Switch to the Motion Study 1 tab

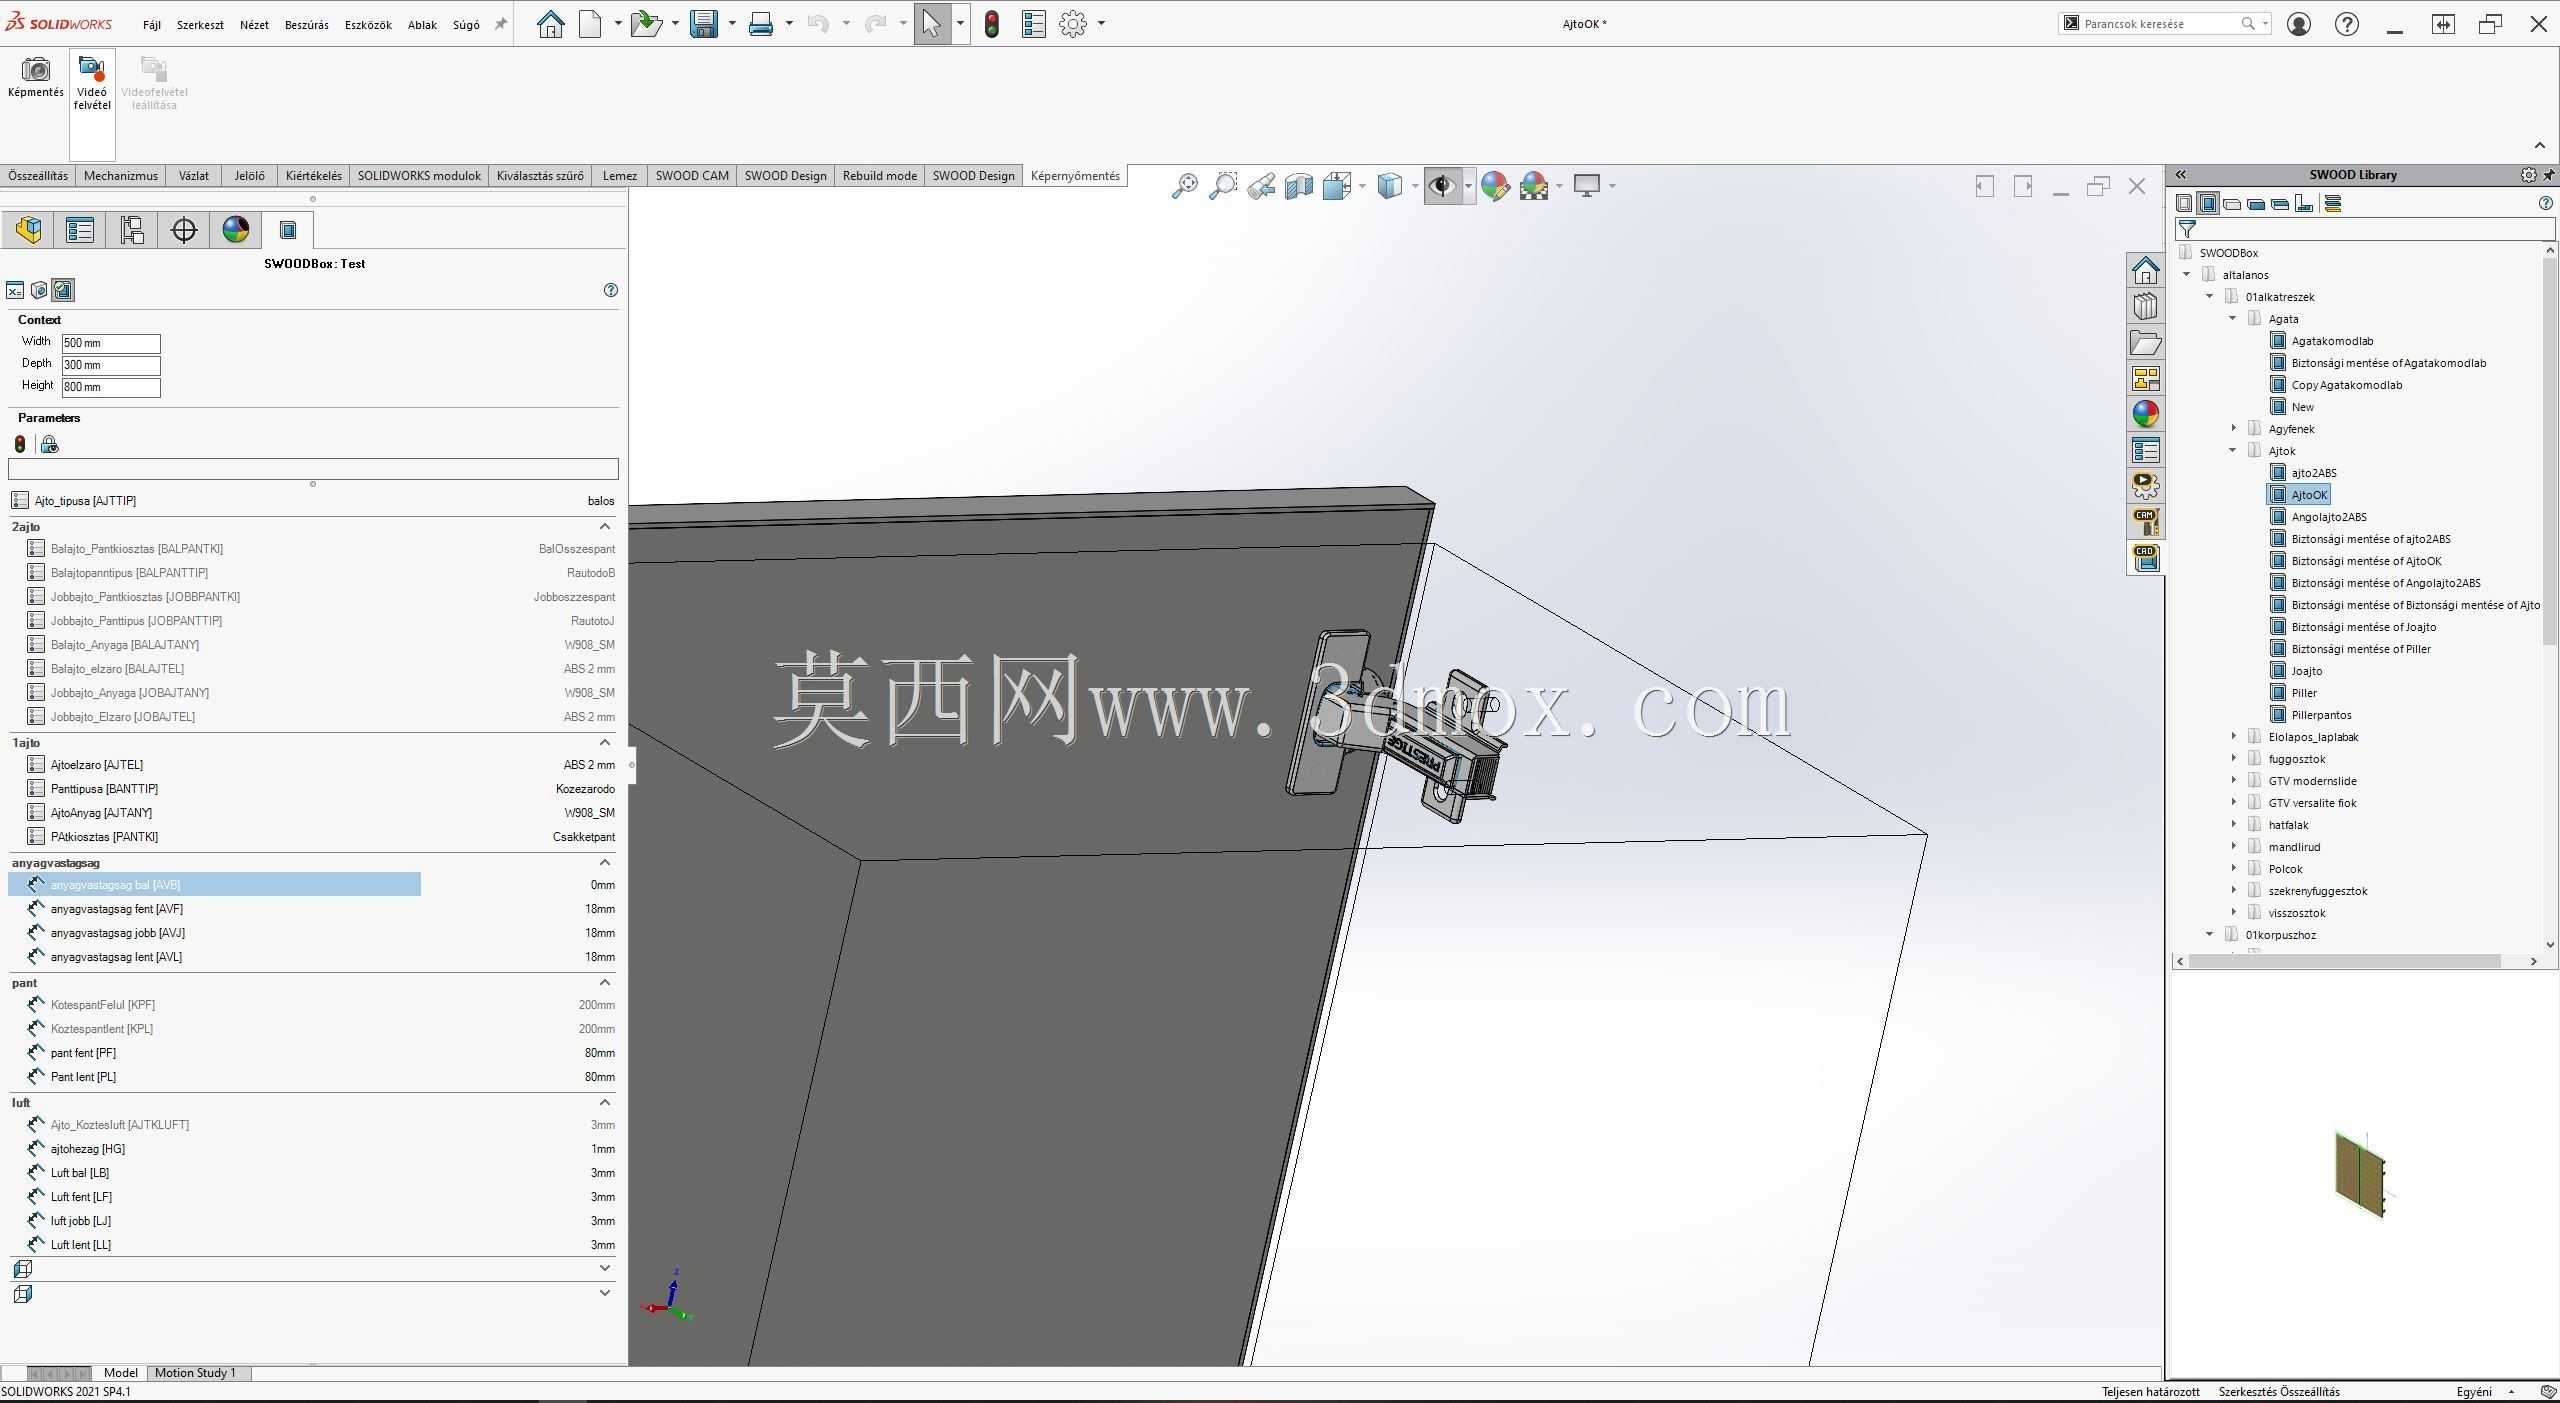(x=195, y=1373)
